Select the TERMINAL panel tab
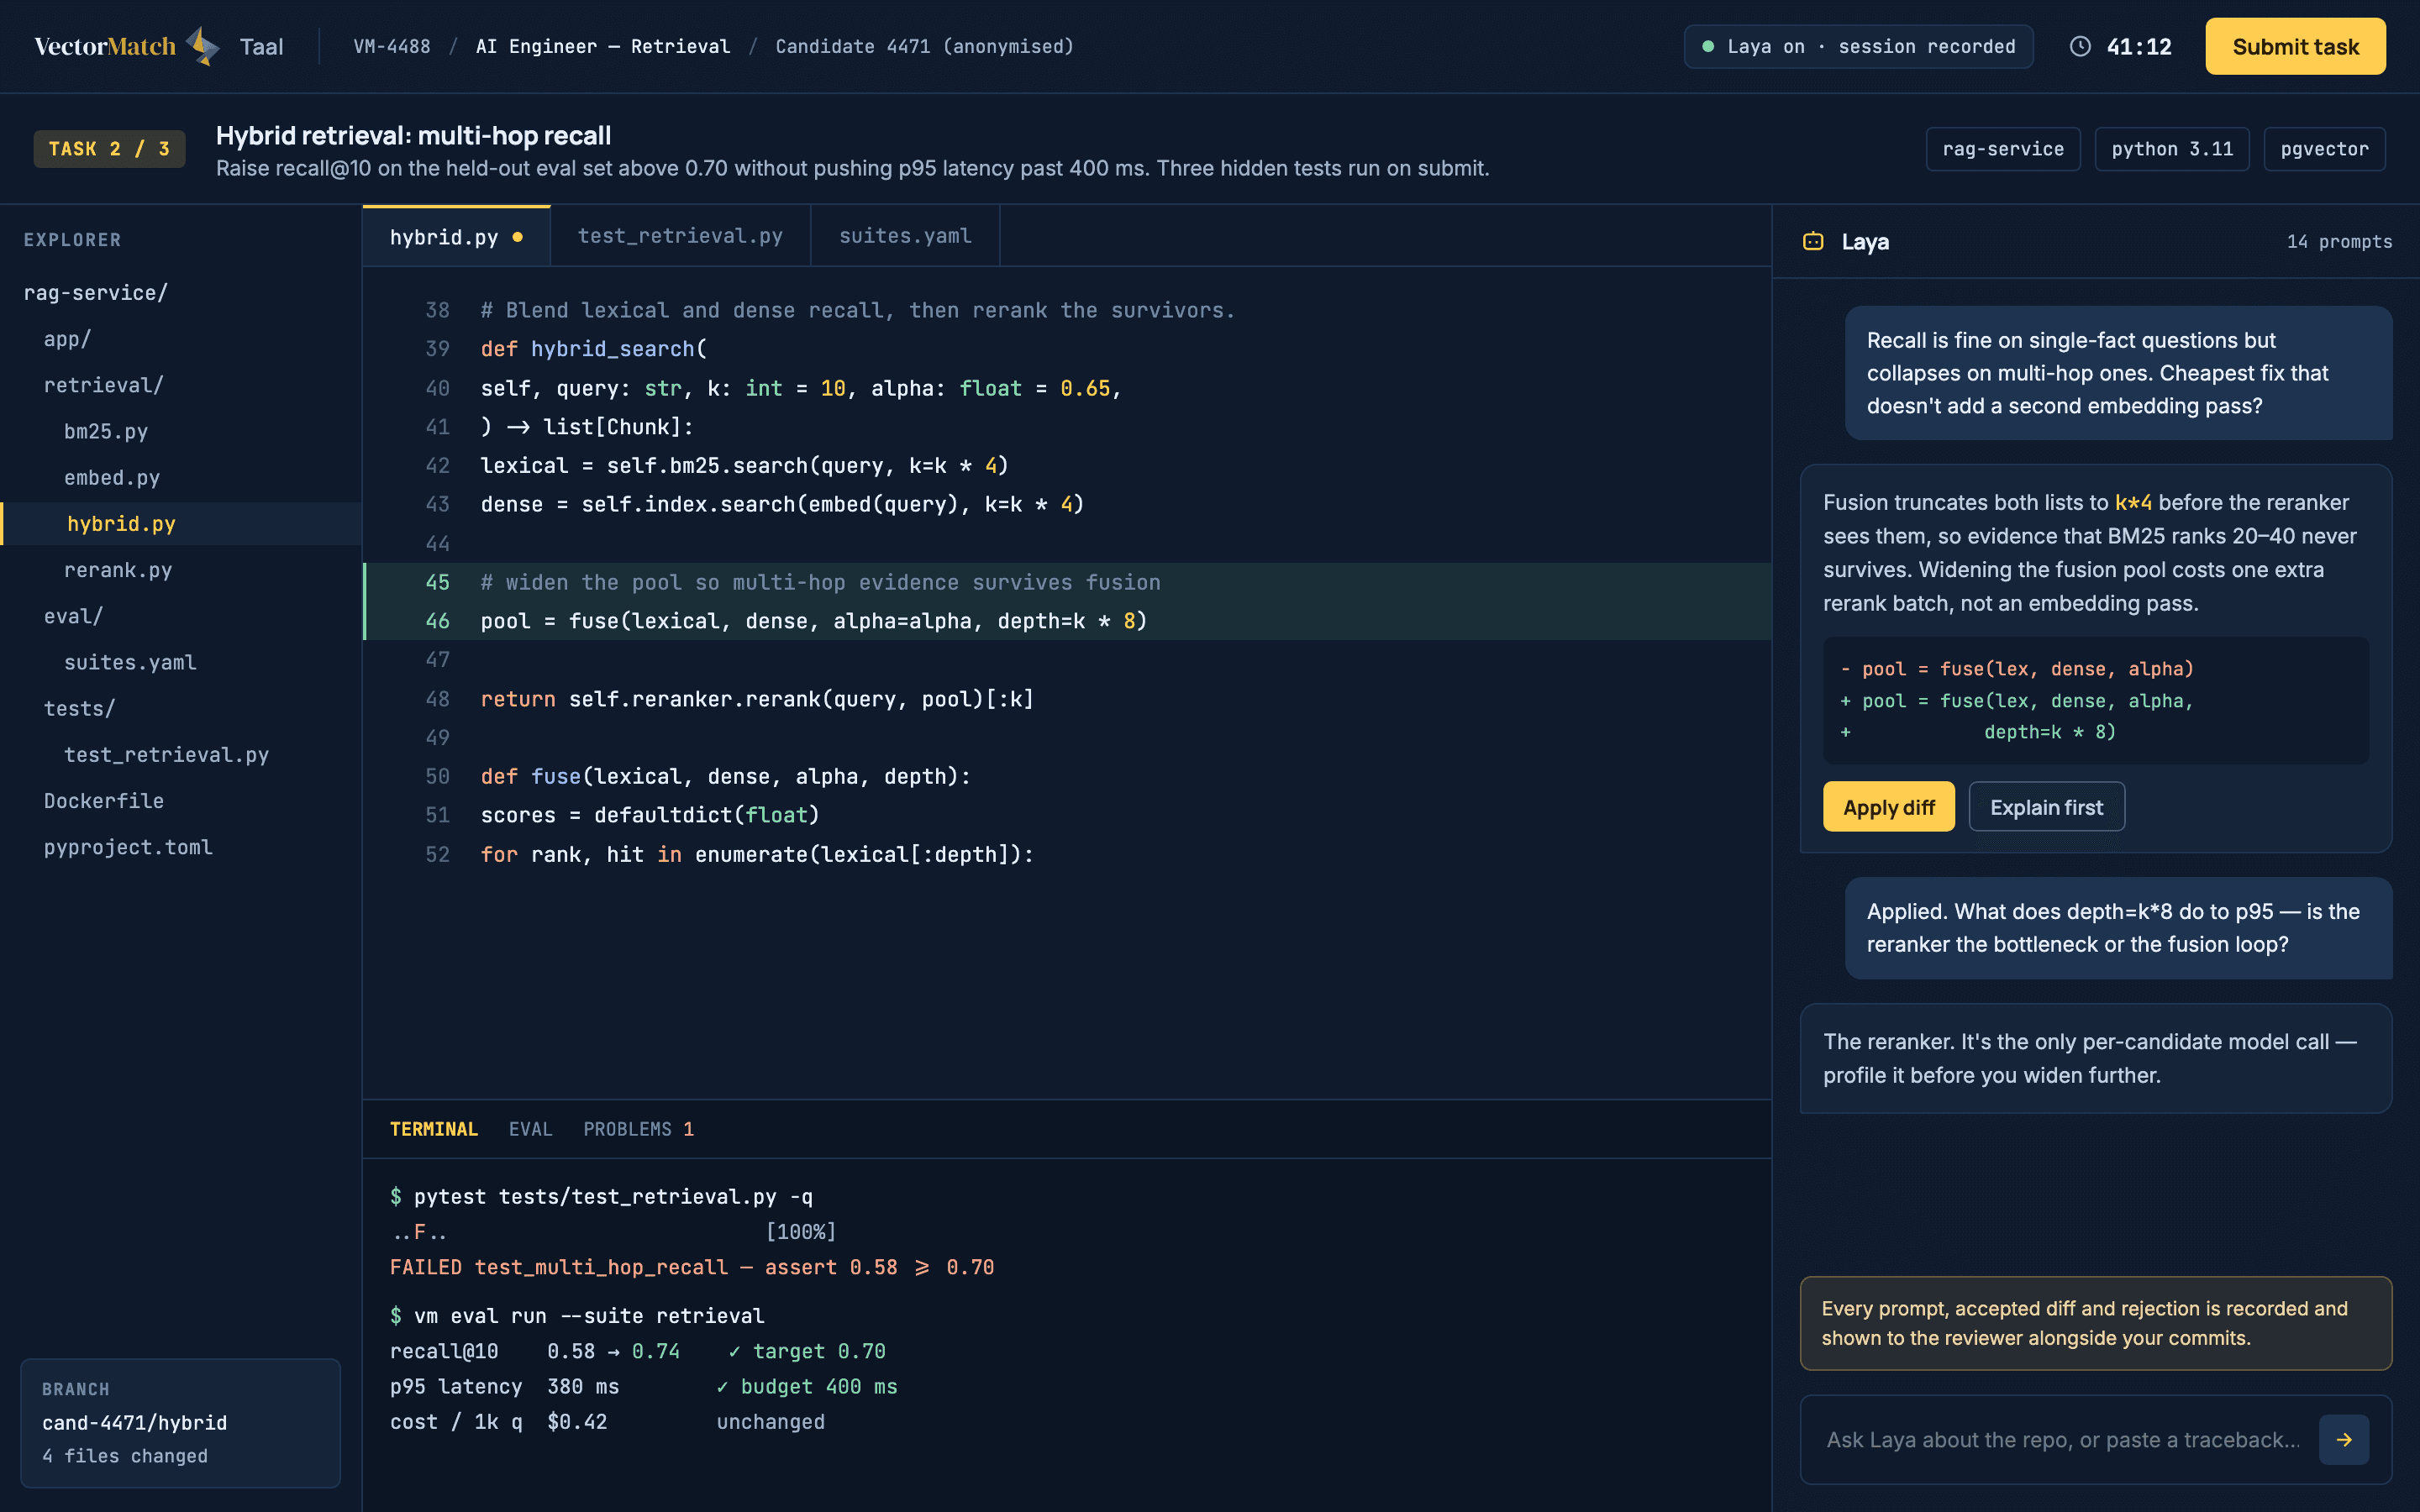The height and width of the screenshot is (1512, 2420). [433, 1129]
